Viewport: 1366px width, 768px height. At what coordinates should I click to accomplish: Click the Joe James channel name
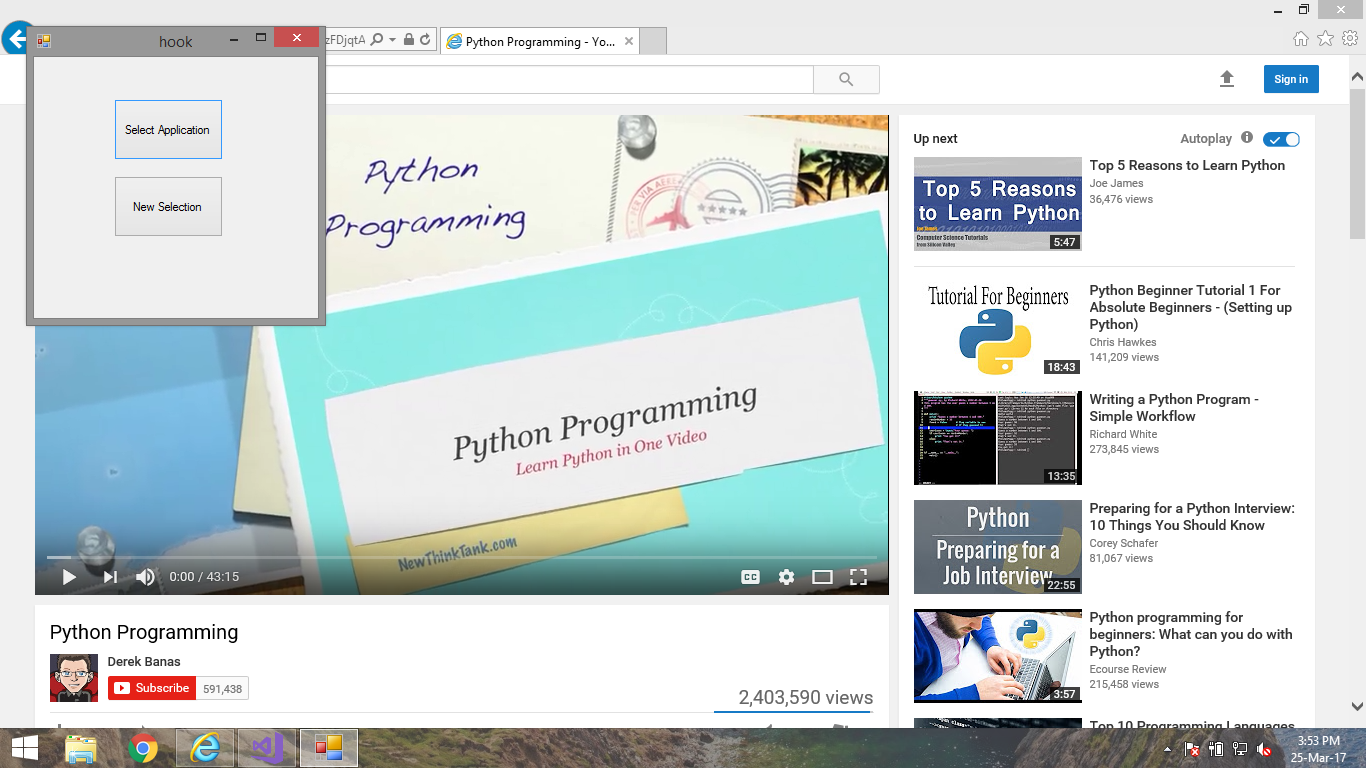pyautogui.click(x=1116, y=183)
